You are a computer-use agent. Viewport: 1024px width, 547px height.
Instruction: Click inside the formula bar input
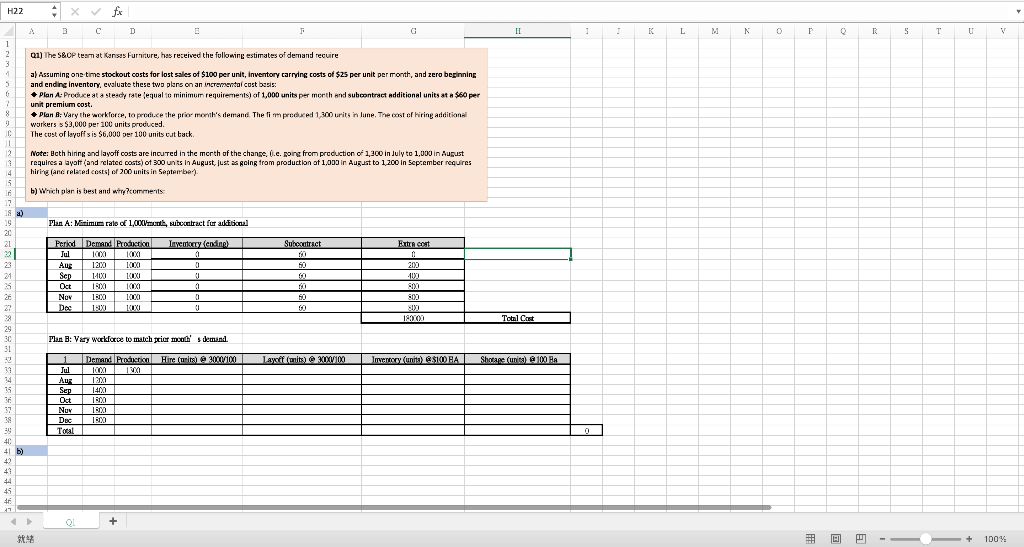tap(568, 11)
